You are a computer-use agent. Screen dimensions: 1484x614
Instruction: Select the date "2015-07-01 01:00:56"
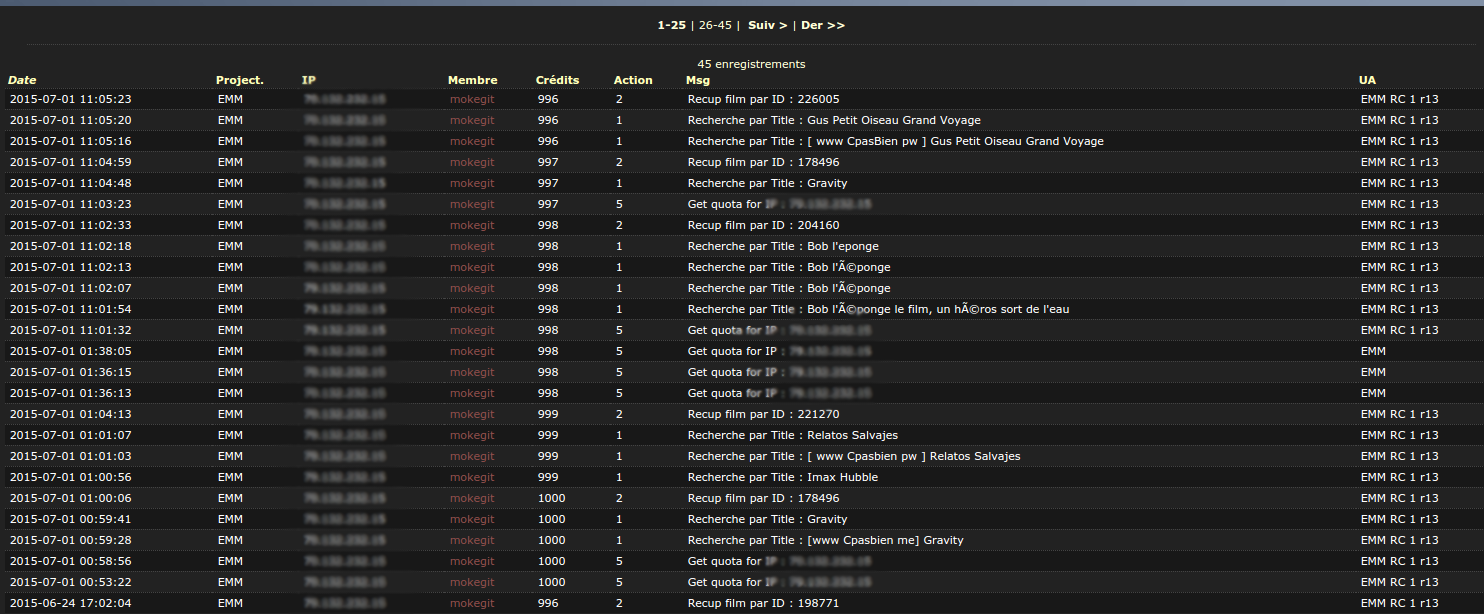pyautogui.click(x=70, y=477)
